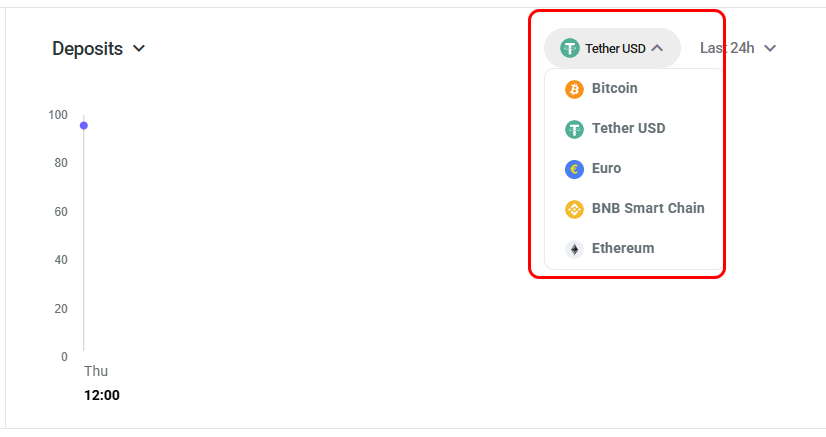The height and width of the screenshot is (437, 826).
Task: Click the purple data point on the chart
Action: pos(84,125)
